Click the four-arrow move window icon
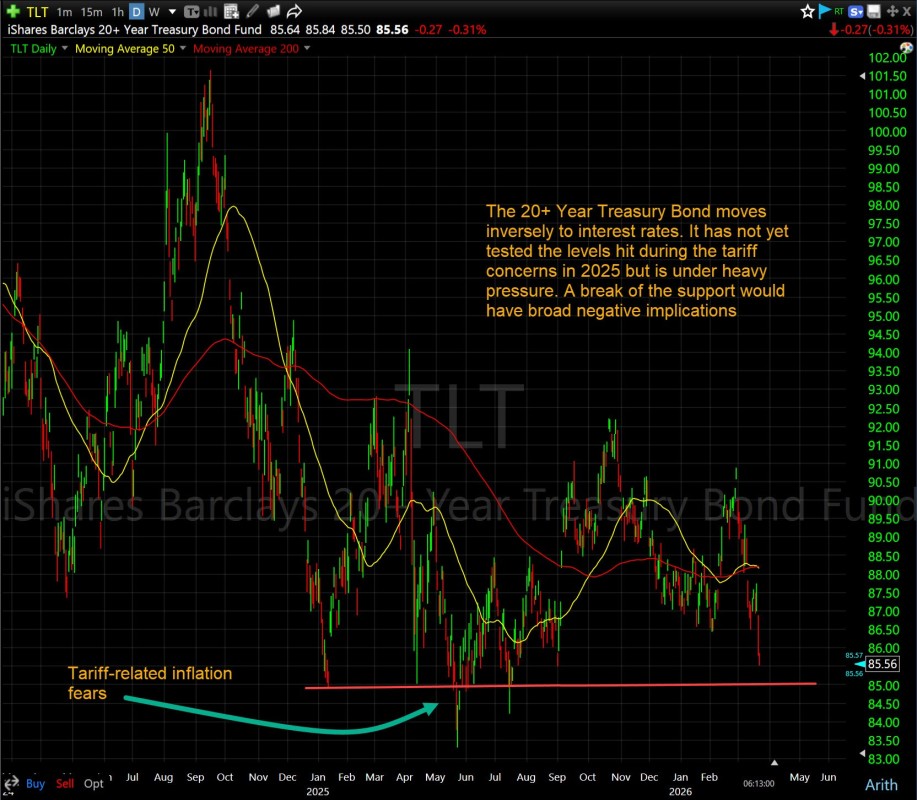917x800 pixels. click(x=890, y=12)
